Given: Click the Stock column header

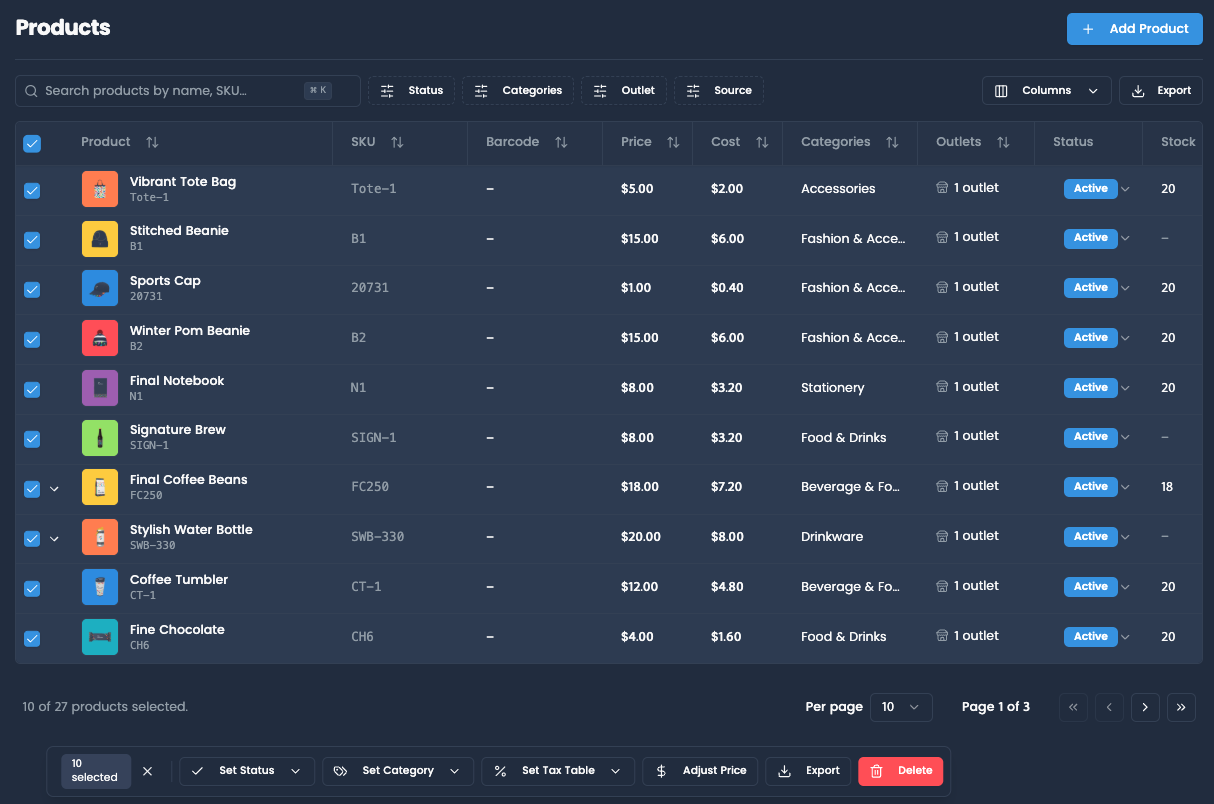Looking at the screenshot, I should 1178,142.
